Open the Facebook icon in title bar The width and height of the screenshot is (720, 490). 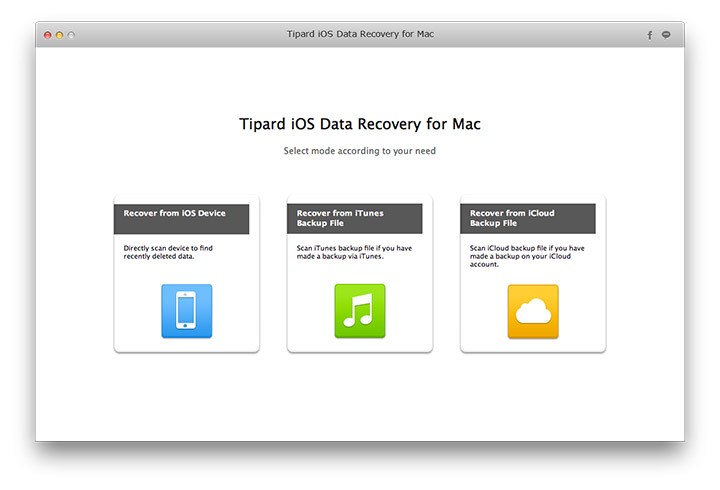650,35
